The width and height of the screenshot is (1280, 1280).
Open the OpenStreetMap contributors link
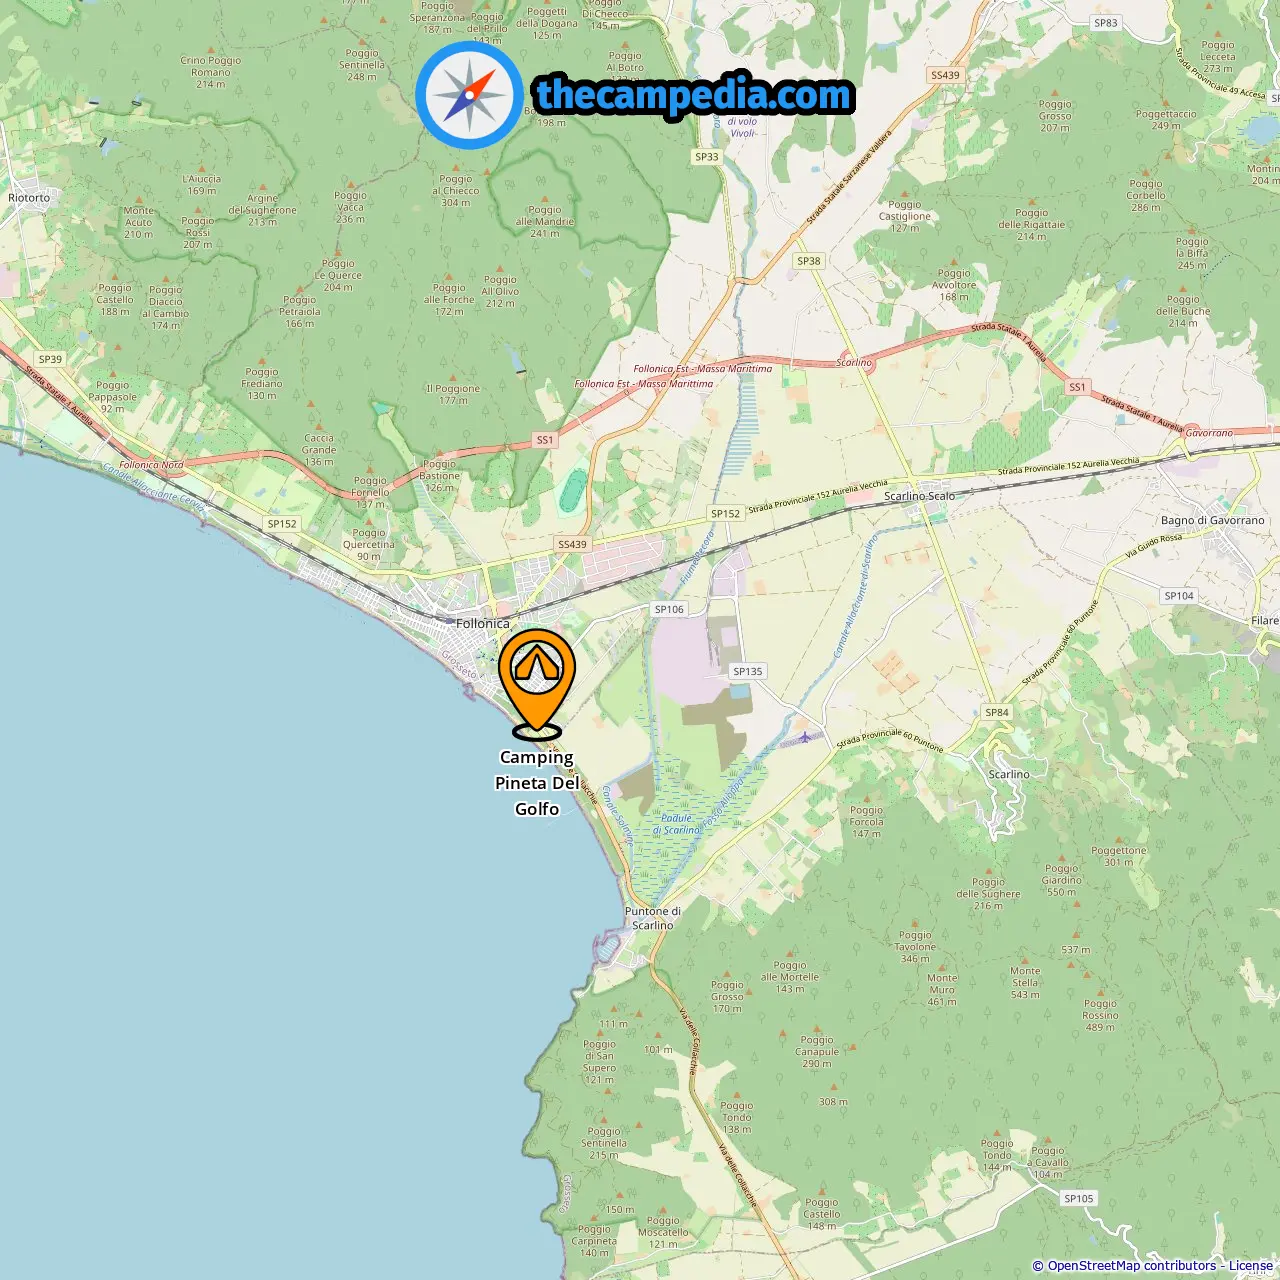tap(1132, 1265)
